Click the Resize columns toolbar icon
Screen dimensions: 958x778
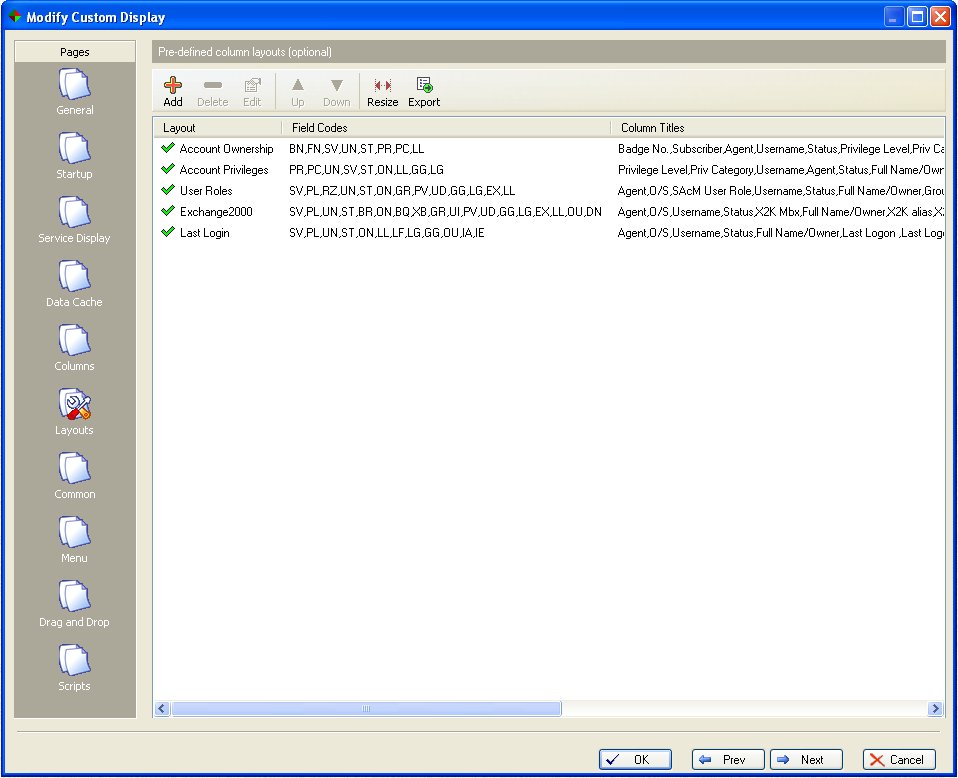pyautogui.click(x=382, y=86)
